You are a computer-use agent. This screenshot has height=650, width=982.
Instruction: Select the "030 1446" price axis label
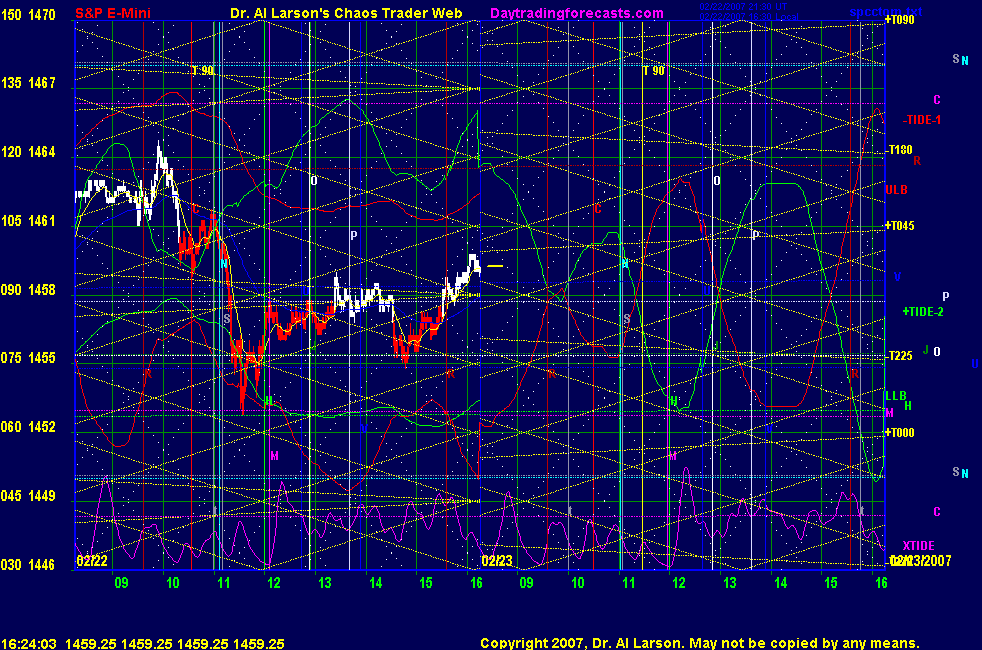28,564
